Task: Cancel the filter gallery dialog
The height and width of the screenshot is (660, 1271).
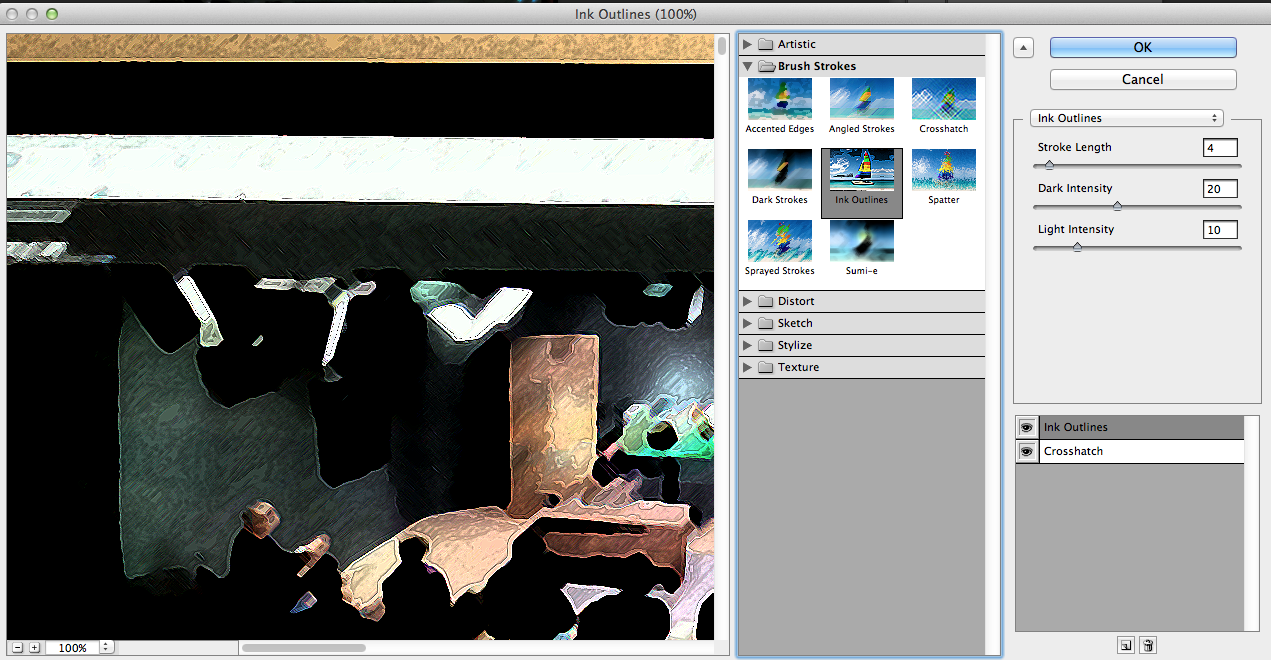Action: [x=1142, y=79]
